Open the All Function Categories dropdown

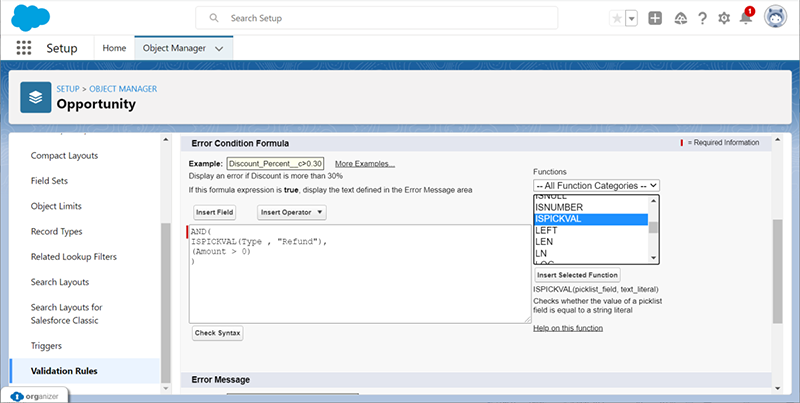tap(596, 186)
